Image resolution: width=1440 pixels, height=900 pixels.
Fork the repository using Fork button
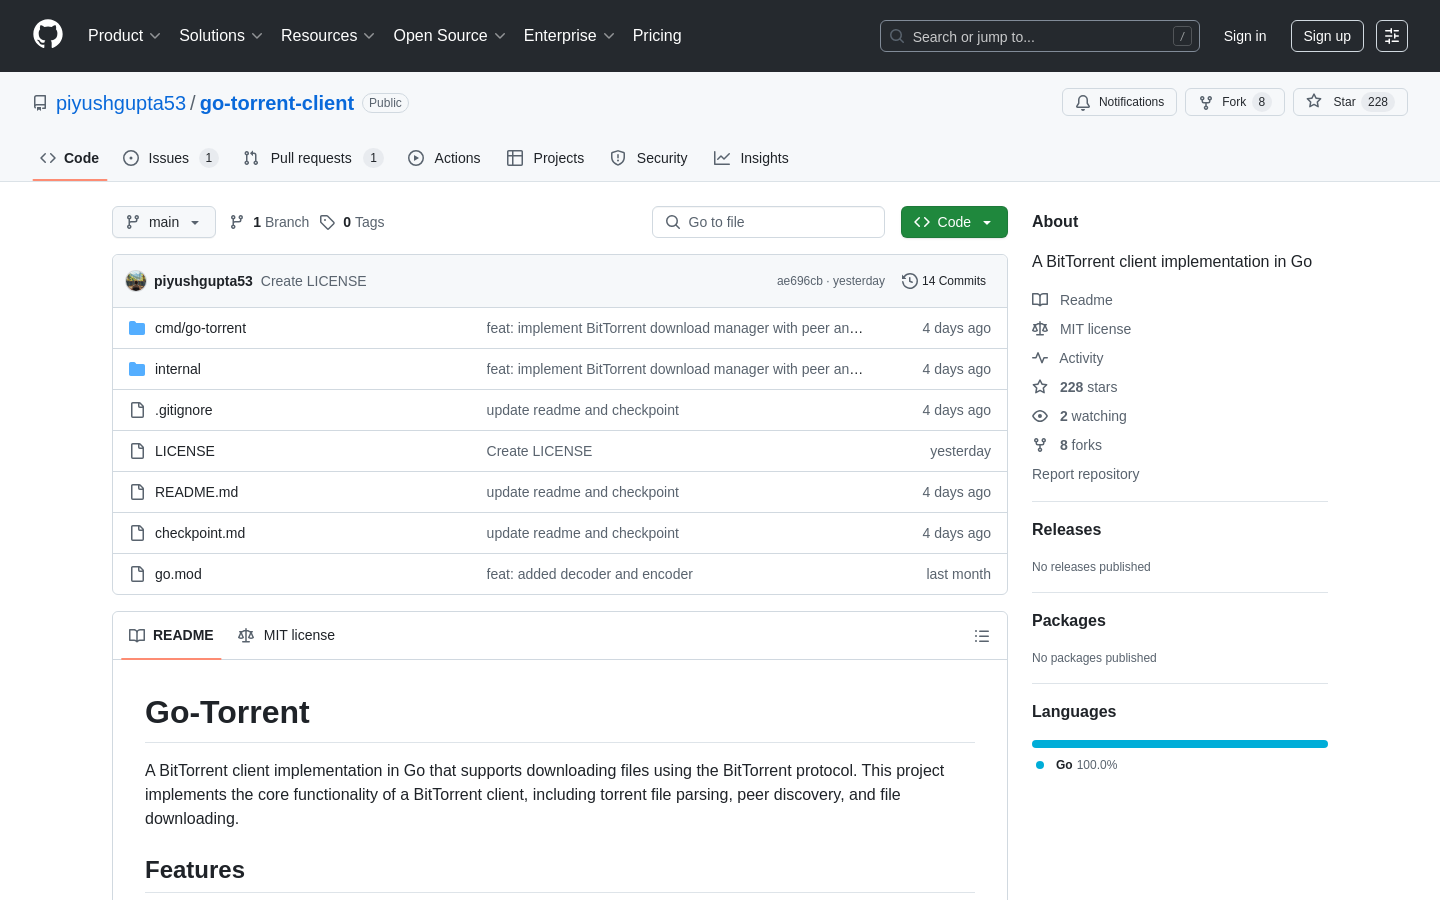[x=1234, y=102]
